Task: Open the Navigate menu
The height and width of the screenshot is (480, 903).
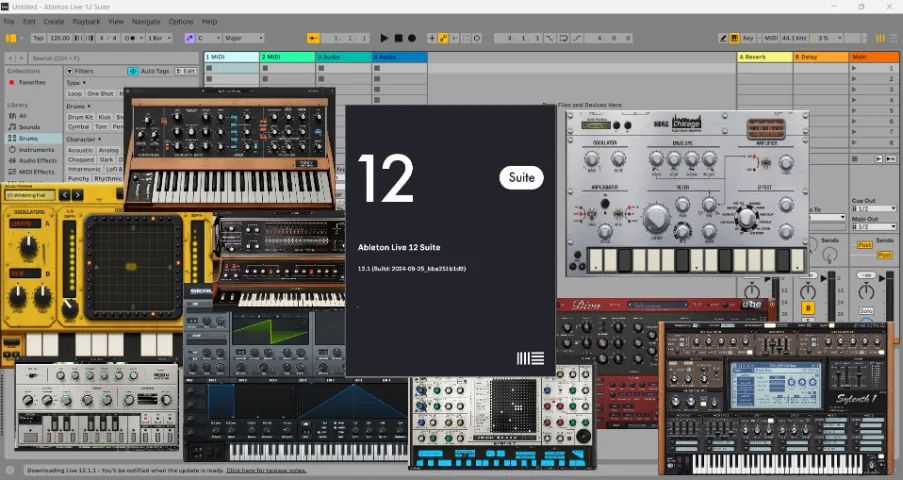Action: (146, 21)
